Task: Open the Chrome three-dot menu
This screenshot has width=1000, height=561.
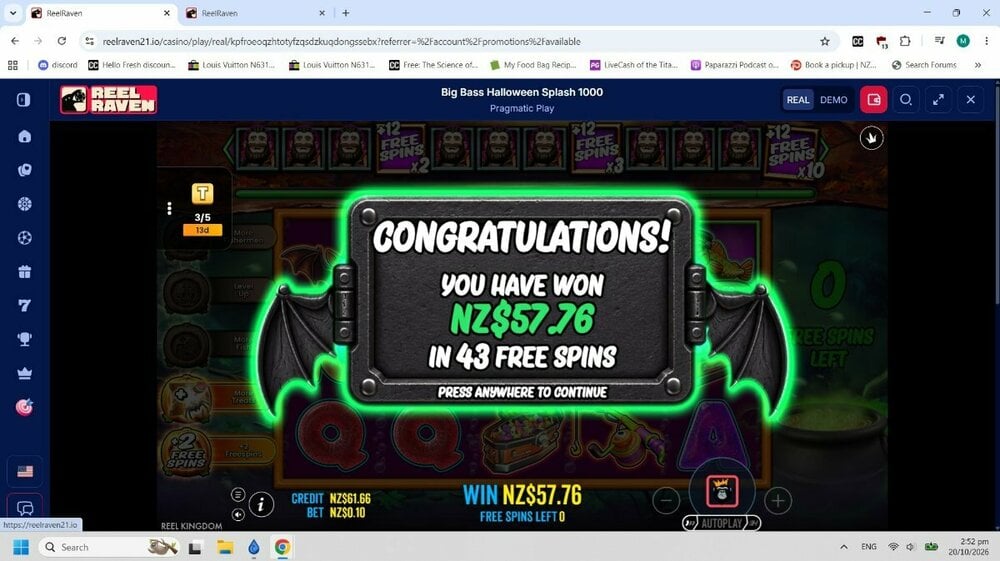Action: [987, 41]
